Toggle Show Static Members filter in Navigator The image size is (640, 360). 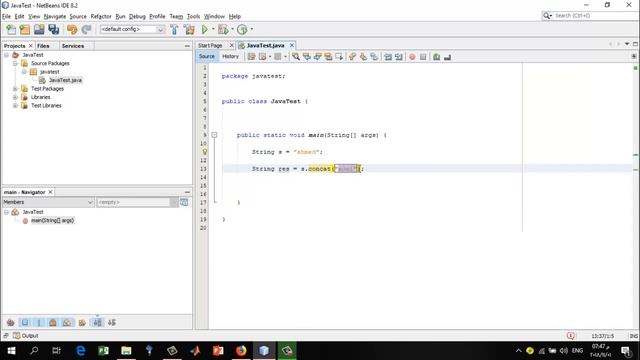point(39,322)
